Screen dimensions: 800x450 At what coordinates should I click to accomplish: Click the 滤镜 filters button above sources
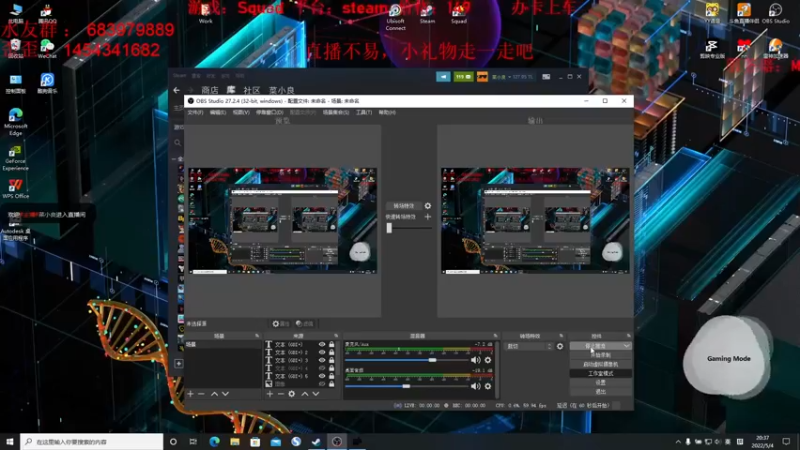click(305, 323)
